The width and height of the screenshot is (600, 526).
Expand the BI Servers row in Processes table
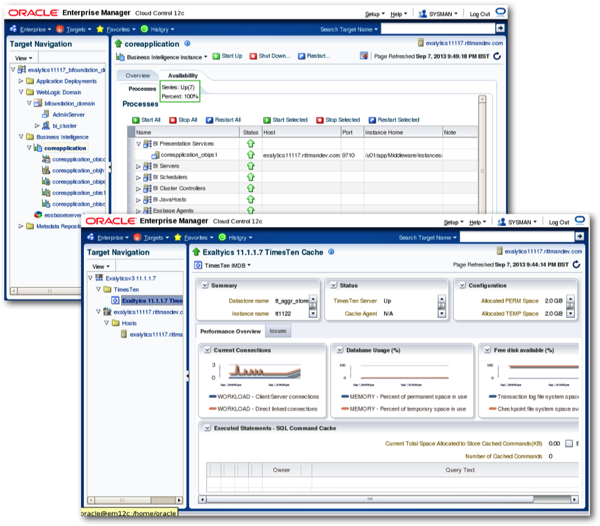coord(139,166)
